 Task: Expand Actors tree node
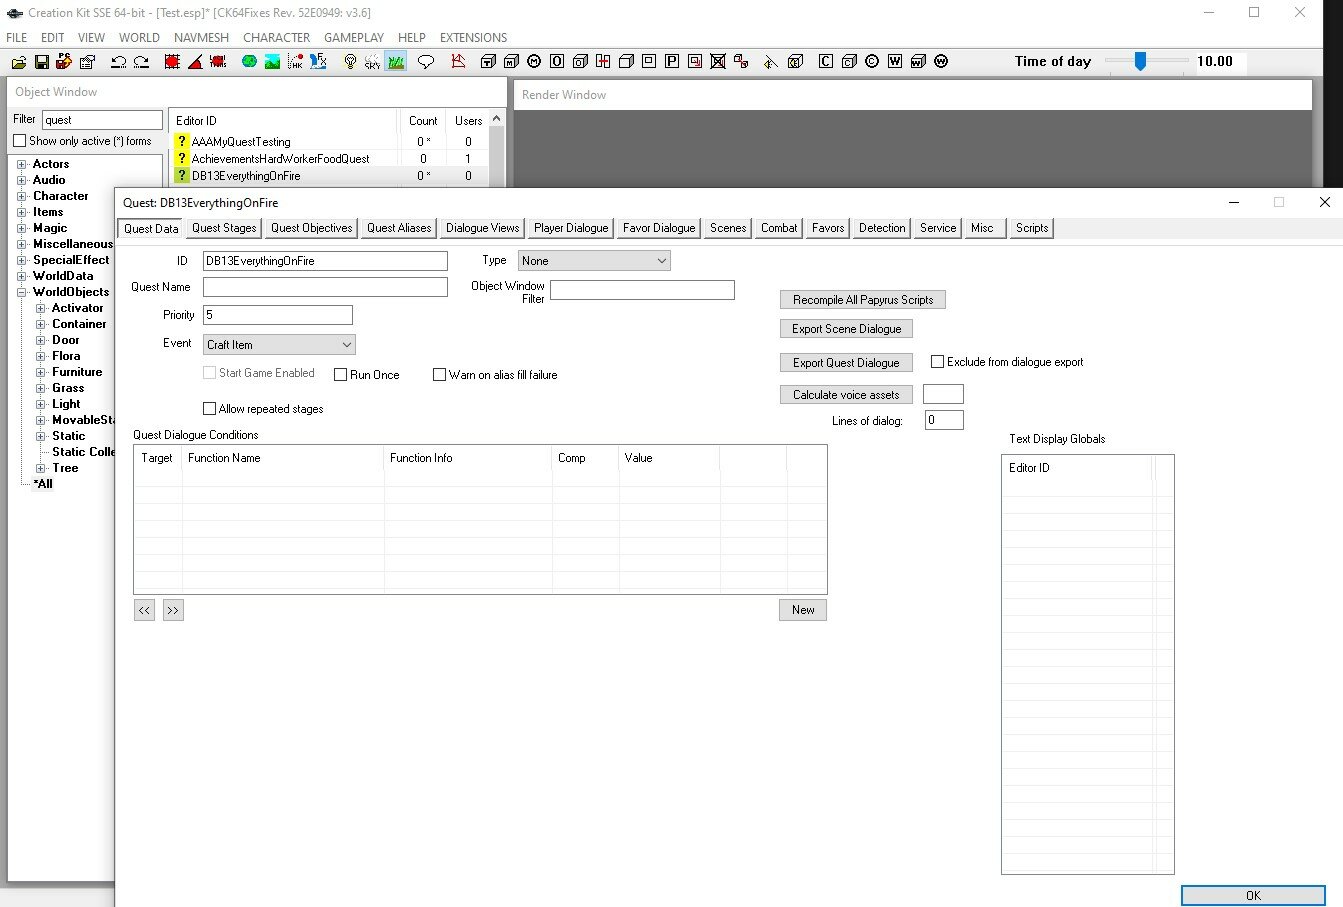coord(22,164)
